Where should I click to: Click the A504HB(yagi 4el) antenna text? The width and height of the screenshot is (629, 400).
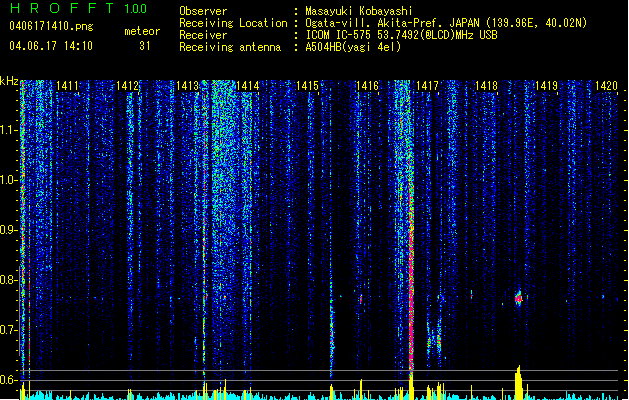coord(353,47)
